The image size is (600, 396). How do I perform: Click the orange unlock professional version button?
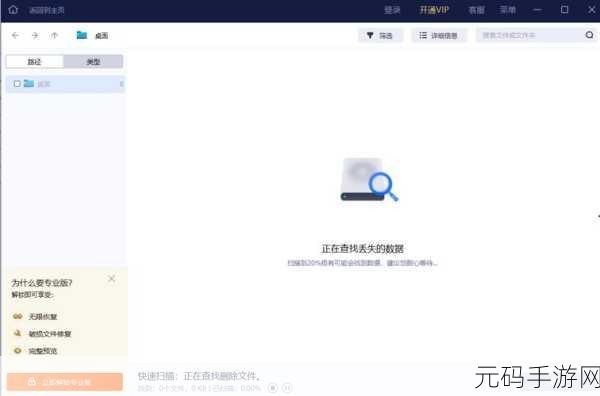[65, 382]
